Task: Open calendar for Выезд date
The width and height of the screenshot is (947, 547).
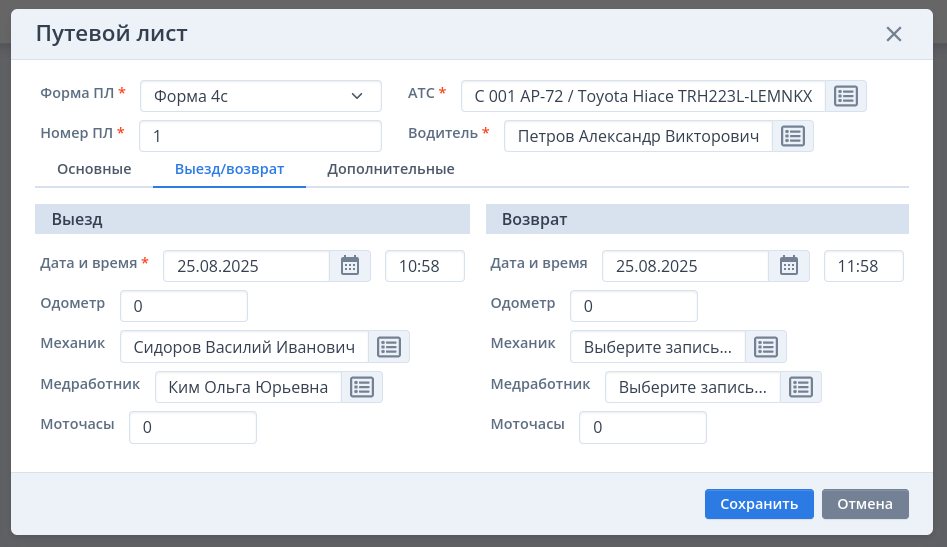Action: [x=350, y=266]
